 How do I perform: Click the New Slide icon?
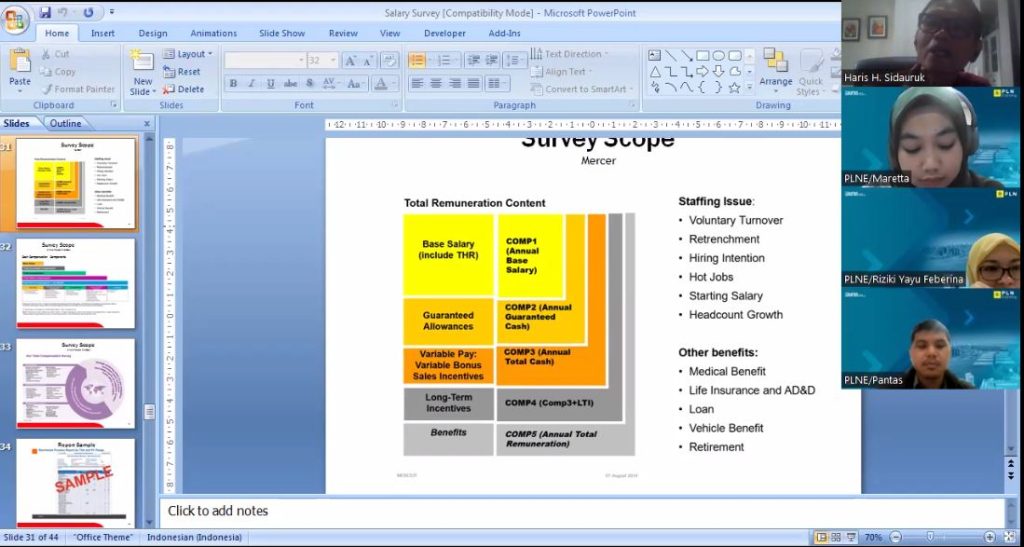coord(142,67)
